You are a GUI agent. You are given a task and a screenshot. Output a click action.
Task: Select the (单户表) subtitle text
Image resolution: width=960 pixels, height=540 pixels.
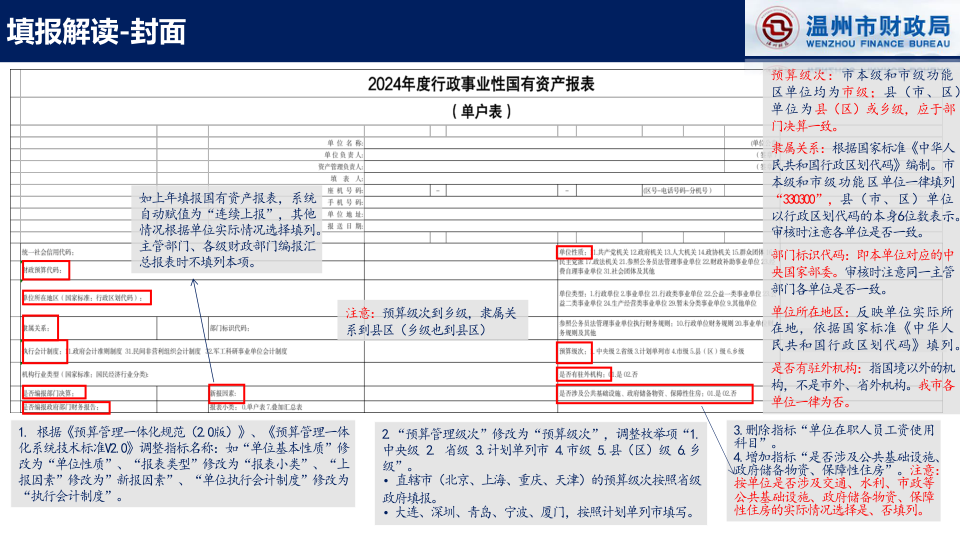click(x=482, y=111)
